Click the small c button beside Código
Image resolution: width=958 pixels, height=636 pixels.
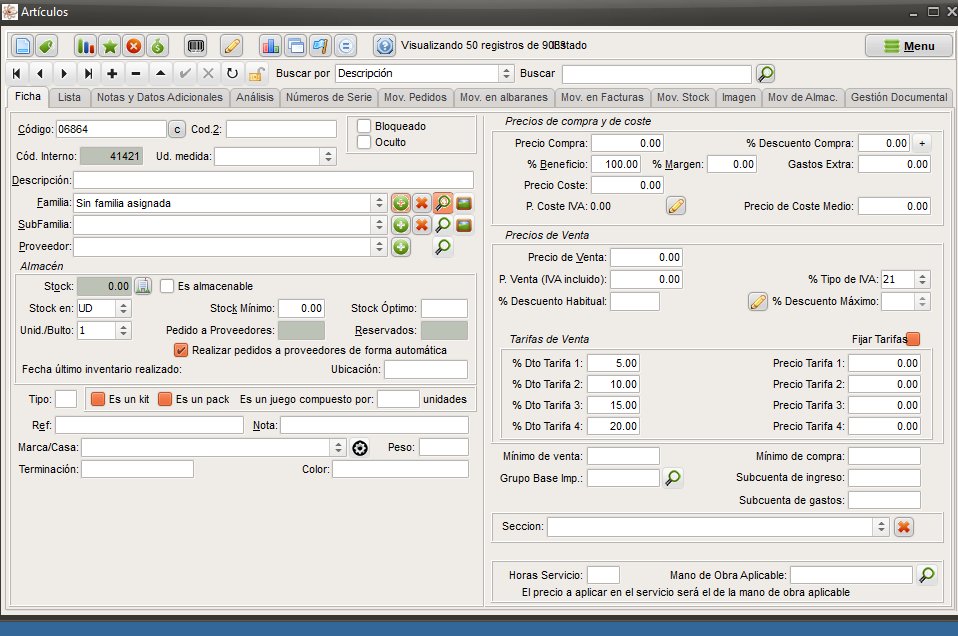177,130
